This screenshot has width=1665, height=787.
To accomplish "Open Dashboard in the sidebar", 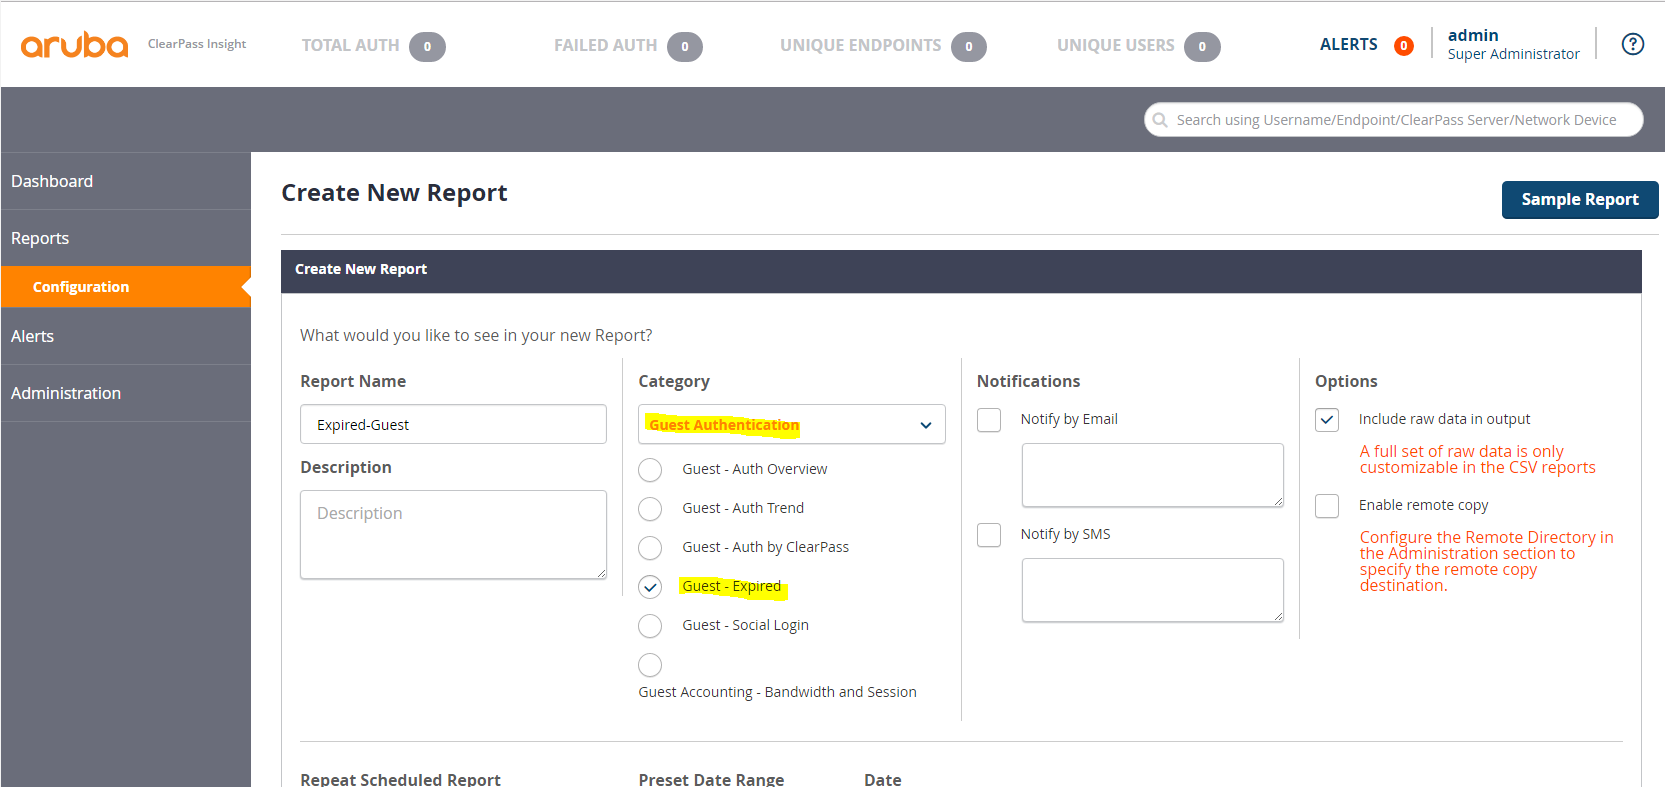I will coord(126,181).
